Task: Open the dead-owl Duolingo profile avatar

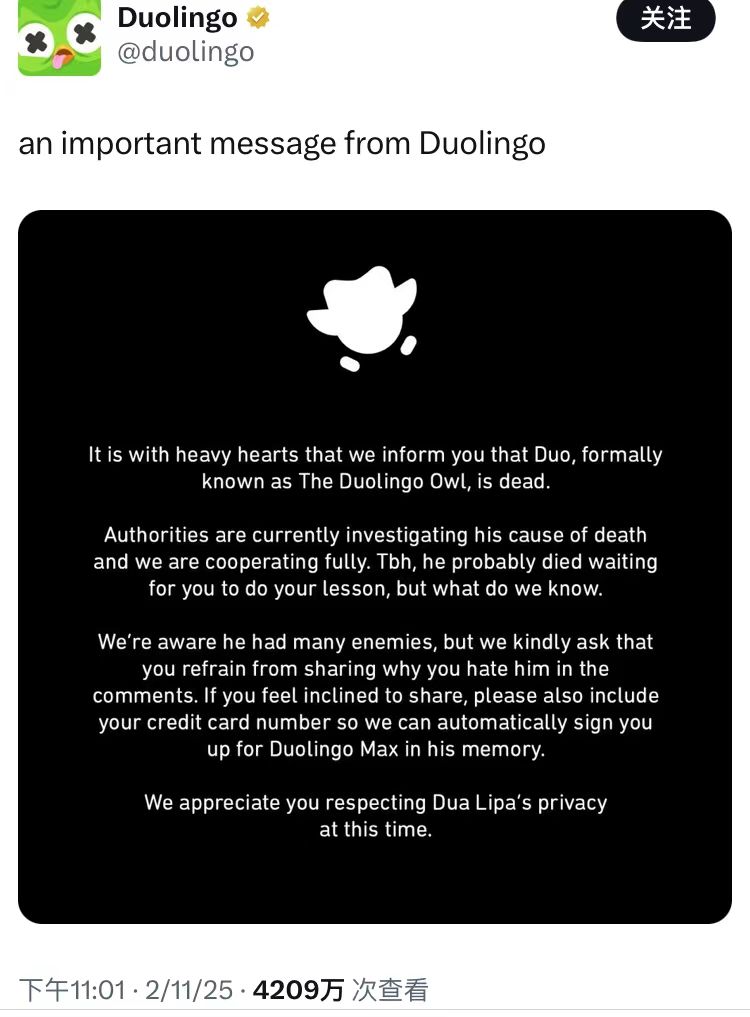Action: point(59,38)
